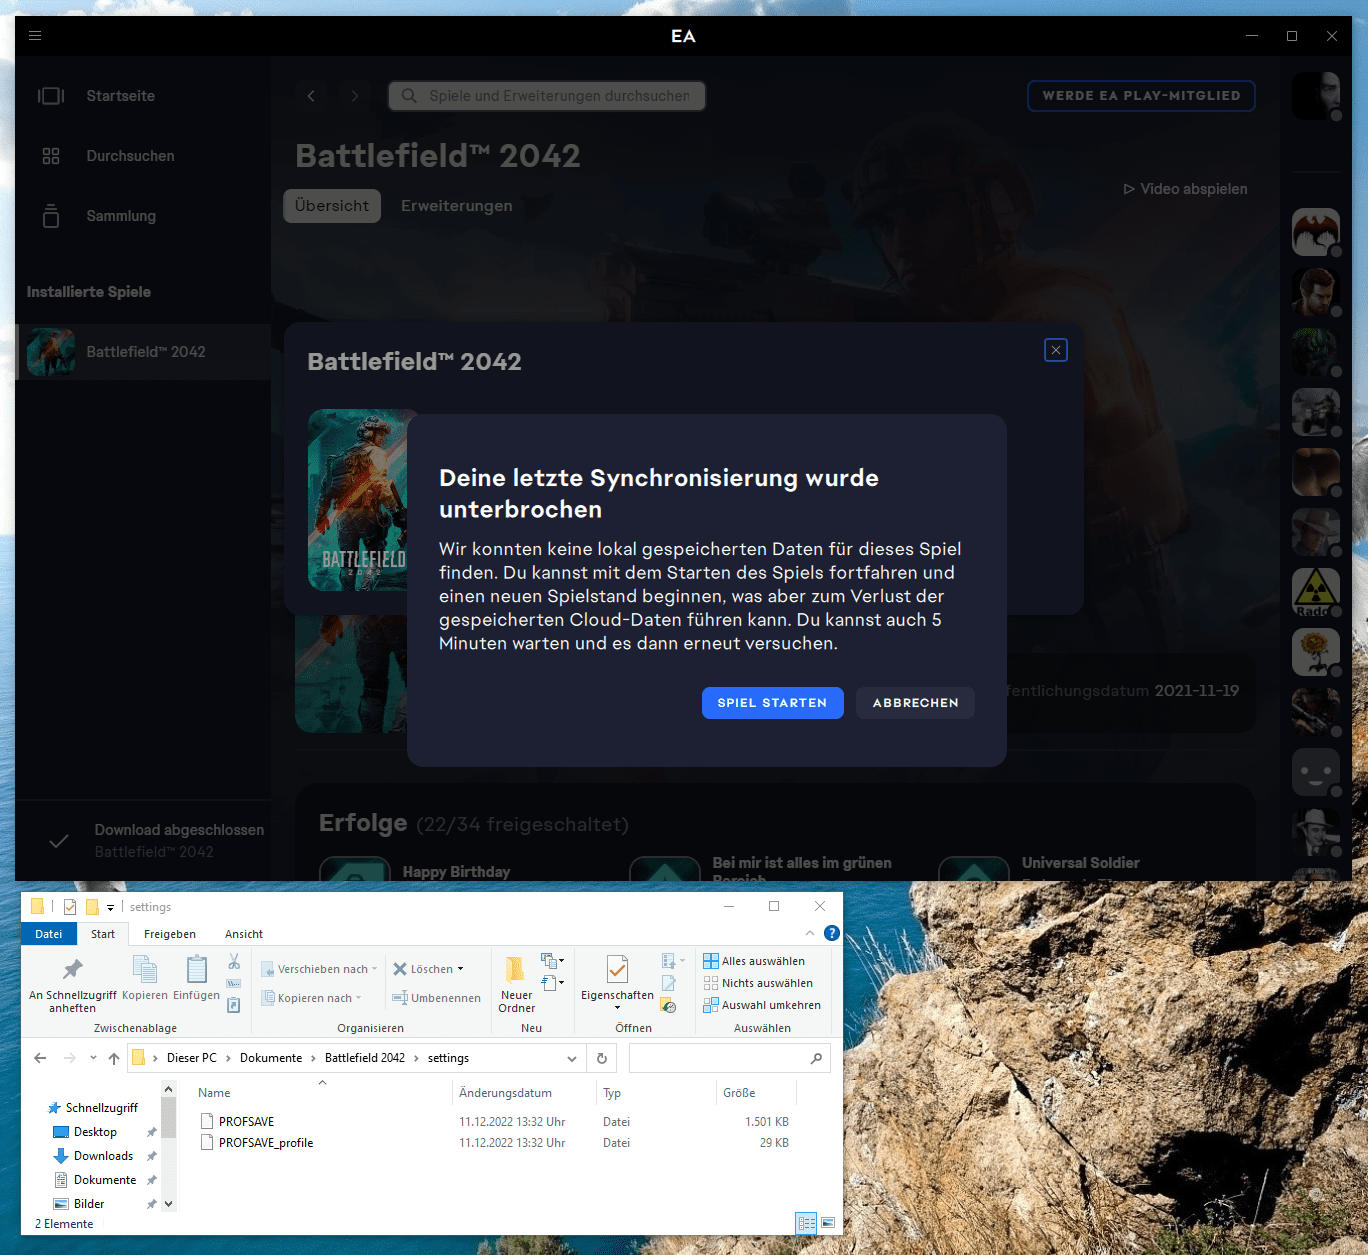Viewport: 1368px width, 1255px height.
Task: Select the Start ribbon tab in Explorer
Action: coord(103,934)
